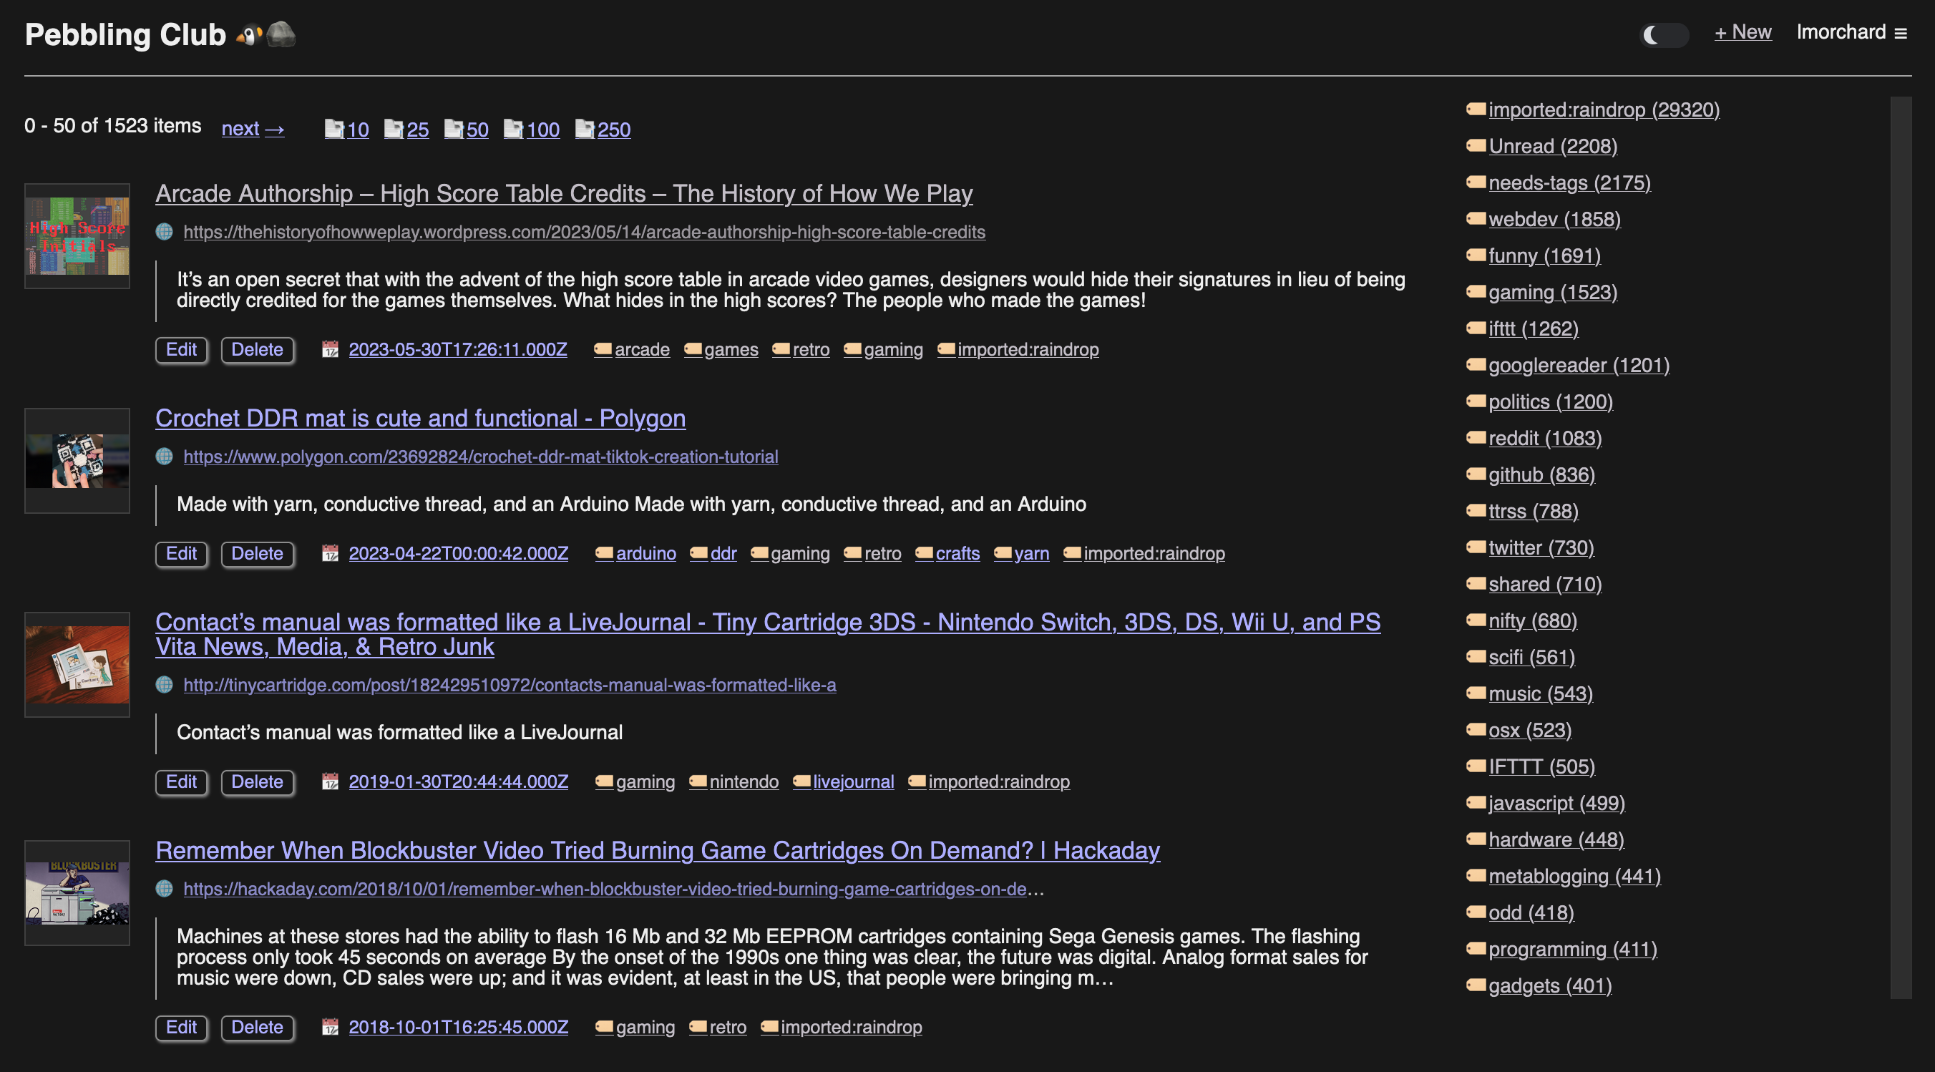Go to next page of items
1935x1072 pixels.
252,129
